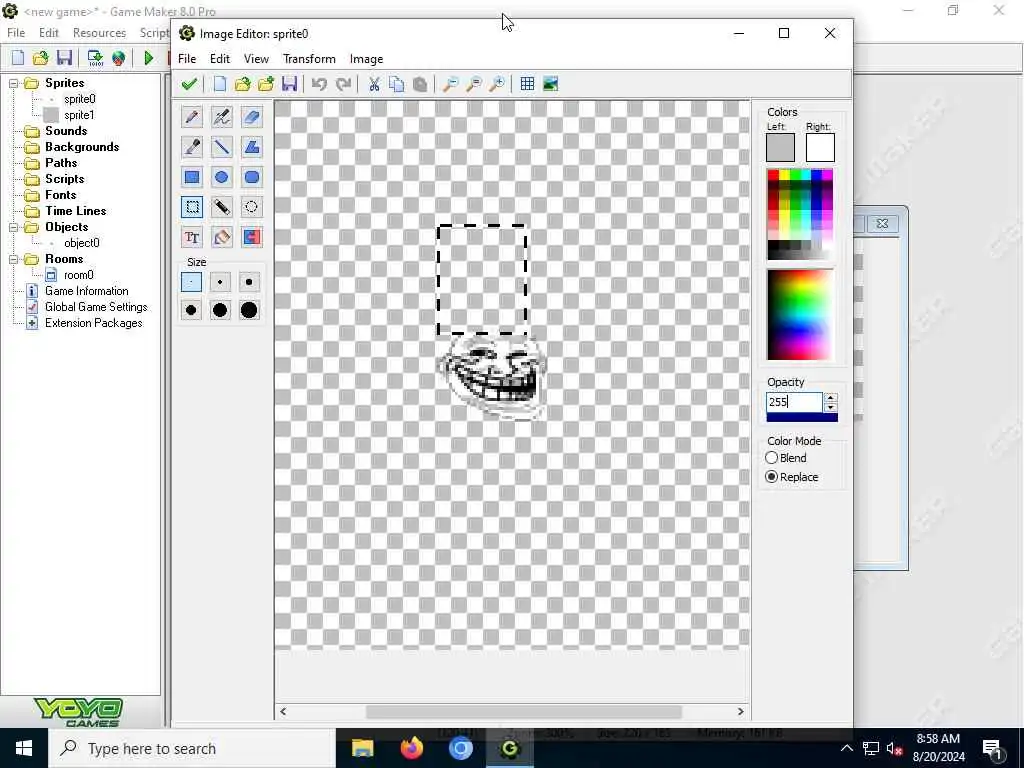Click the Opacity value field
The height and width of the screenshot is (768, 1024).
pos(794,402)
